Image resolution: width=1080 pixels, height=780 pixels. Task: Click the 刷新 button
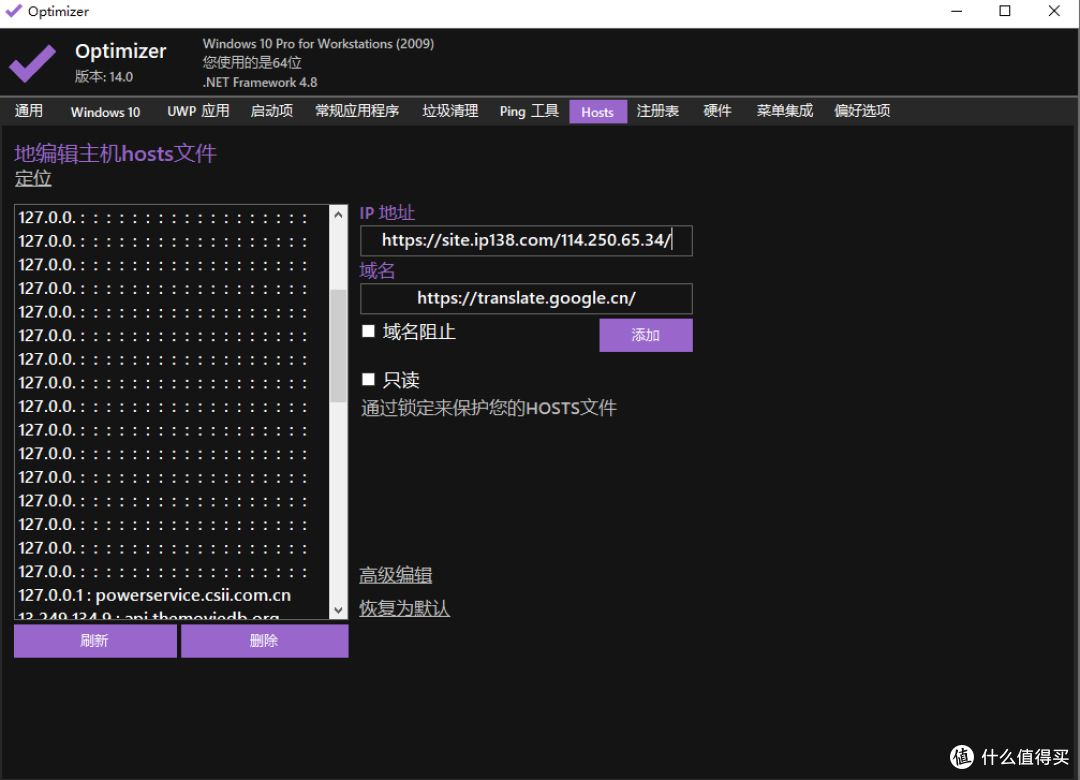point(95,641)
